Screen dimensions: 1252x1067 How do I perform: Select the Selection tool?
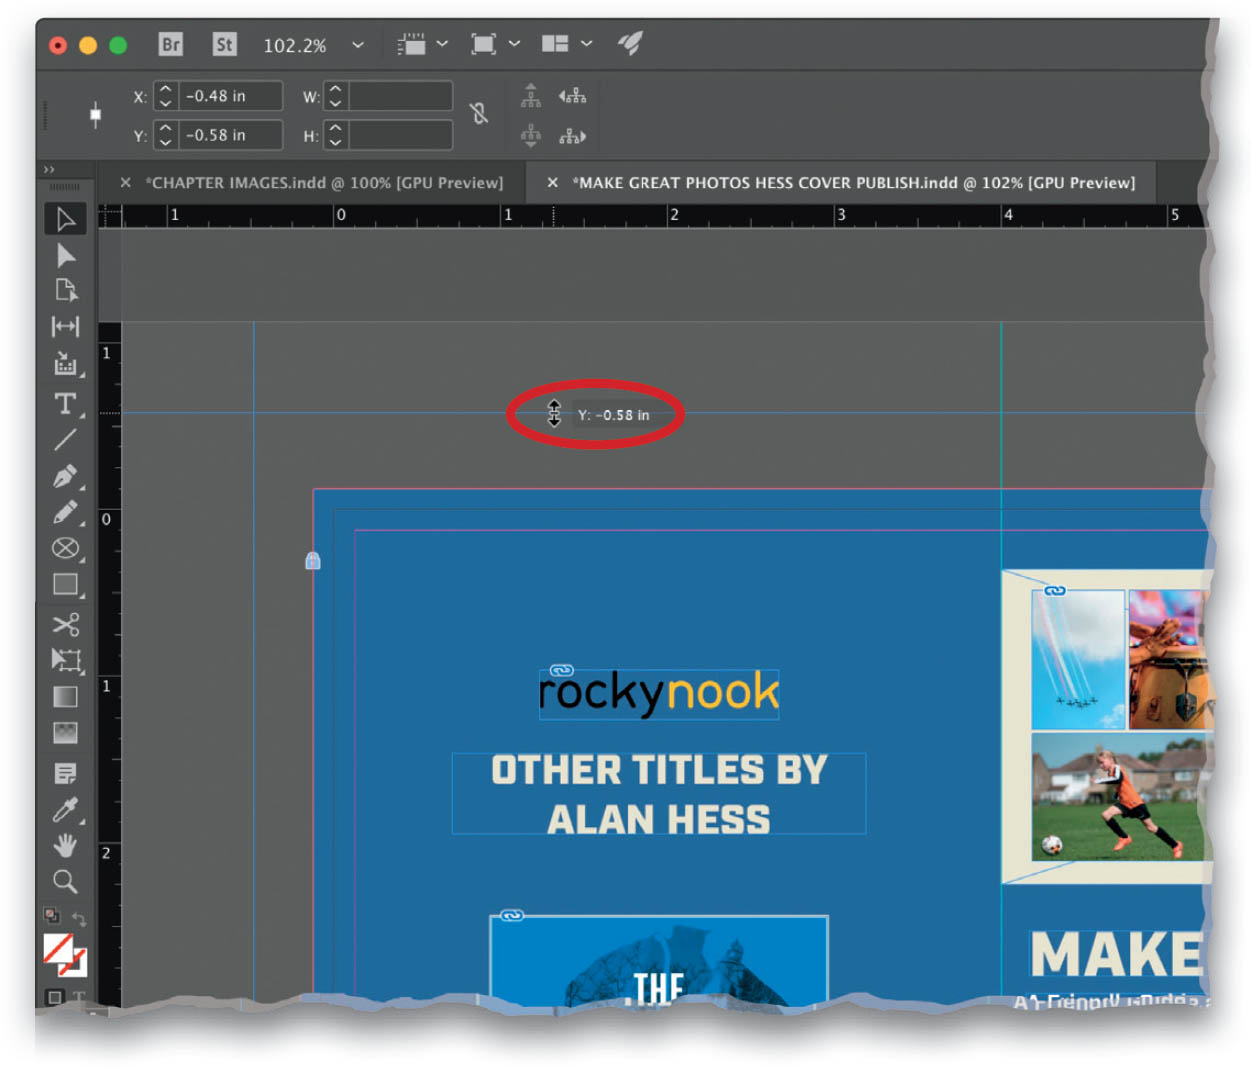[x=65, y=219]
